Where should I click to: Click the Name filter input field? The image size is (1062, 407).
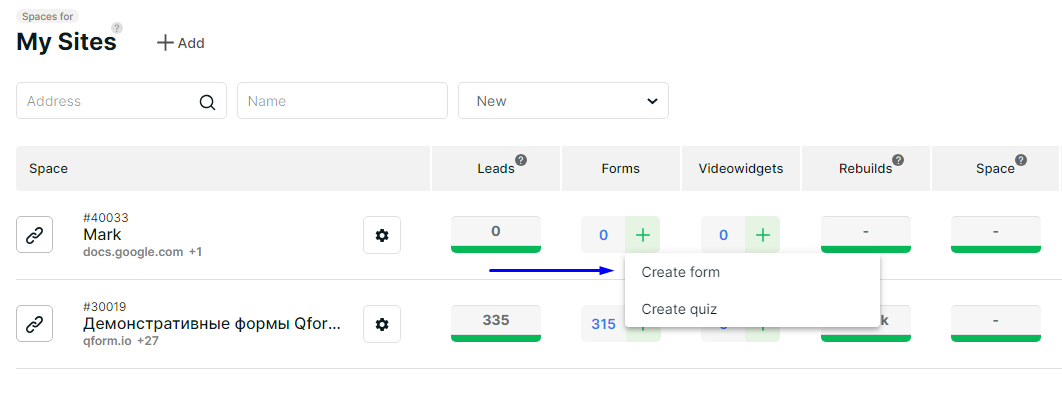click(342, 101)
